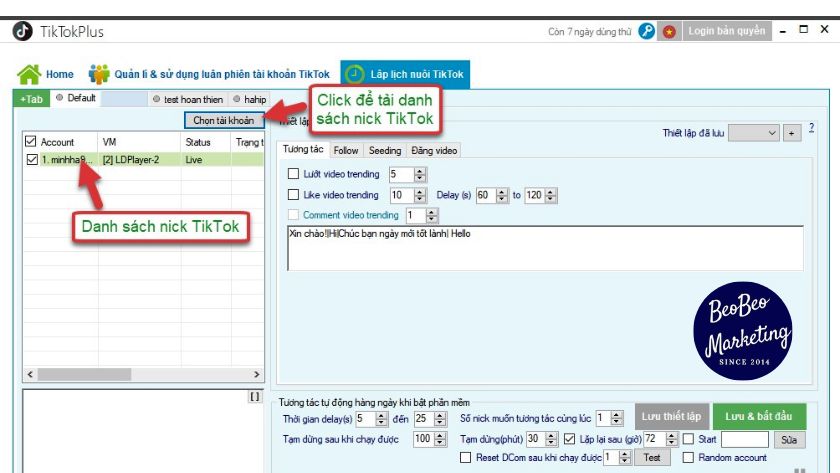Open the Đăng video tab
This screenshot has width=840, height=473.
[x=434, y=151]
